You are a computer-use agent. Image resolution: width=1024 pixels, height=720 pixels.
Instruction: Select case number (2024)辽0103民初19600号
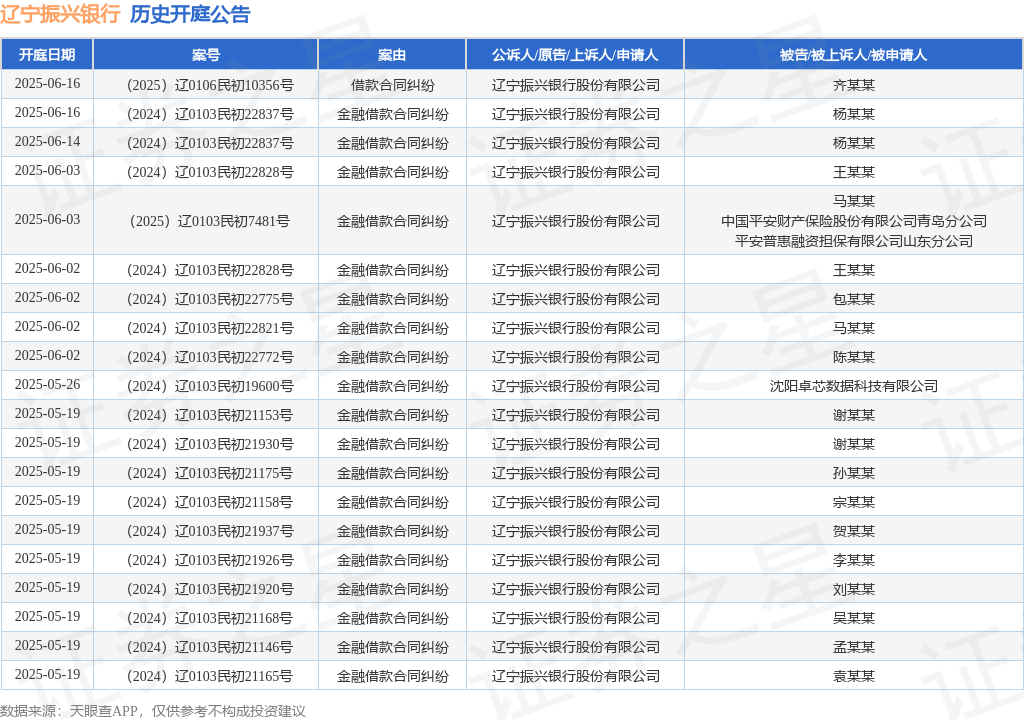209,386
